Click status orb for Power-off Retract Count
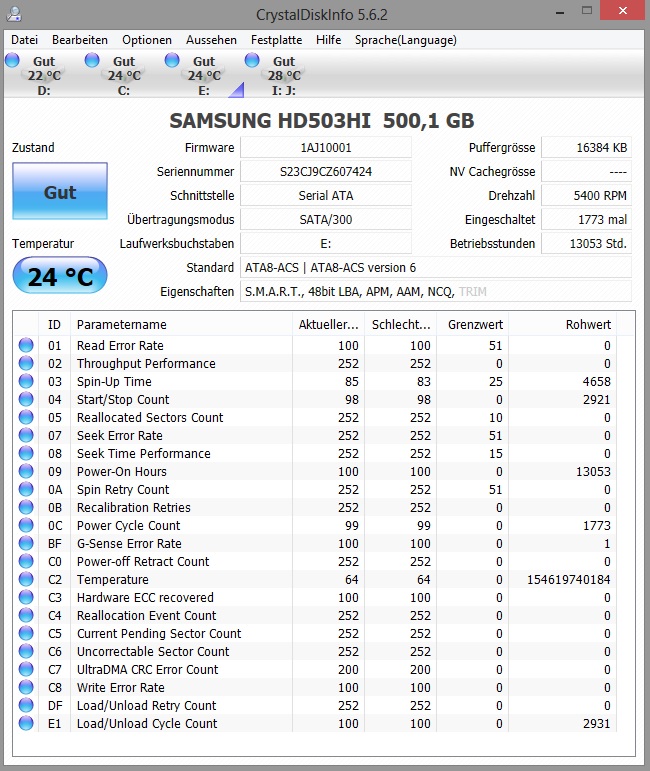650x771 pixels. pos(26,561)
